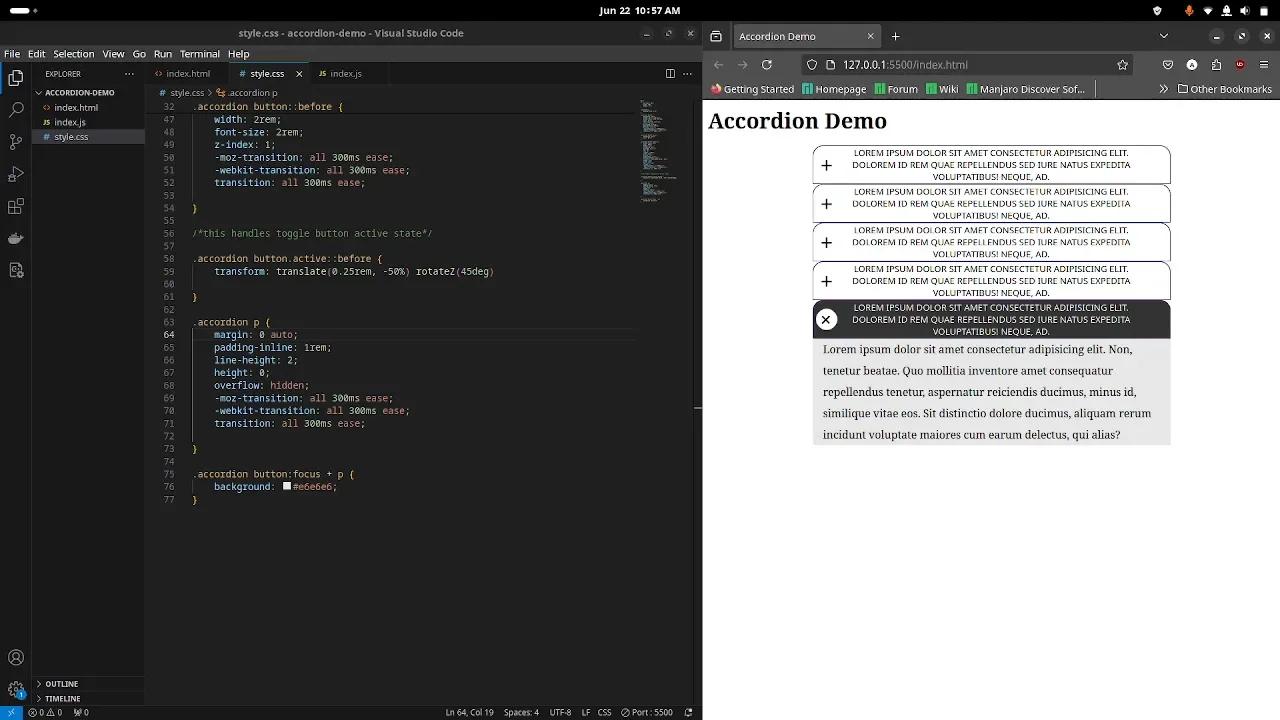Go to line via Ln 64, Col 19

pyautogui.click(x=469, y=712)
